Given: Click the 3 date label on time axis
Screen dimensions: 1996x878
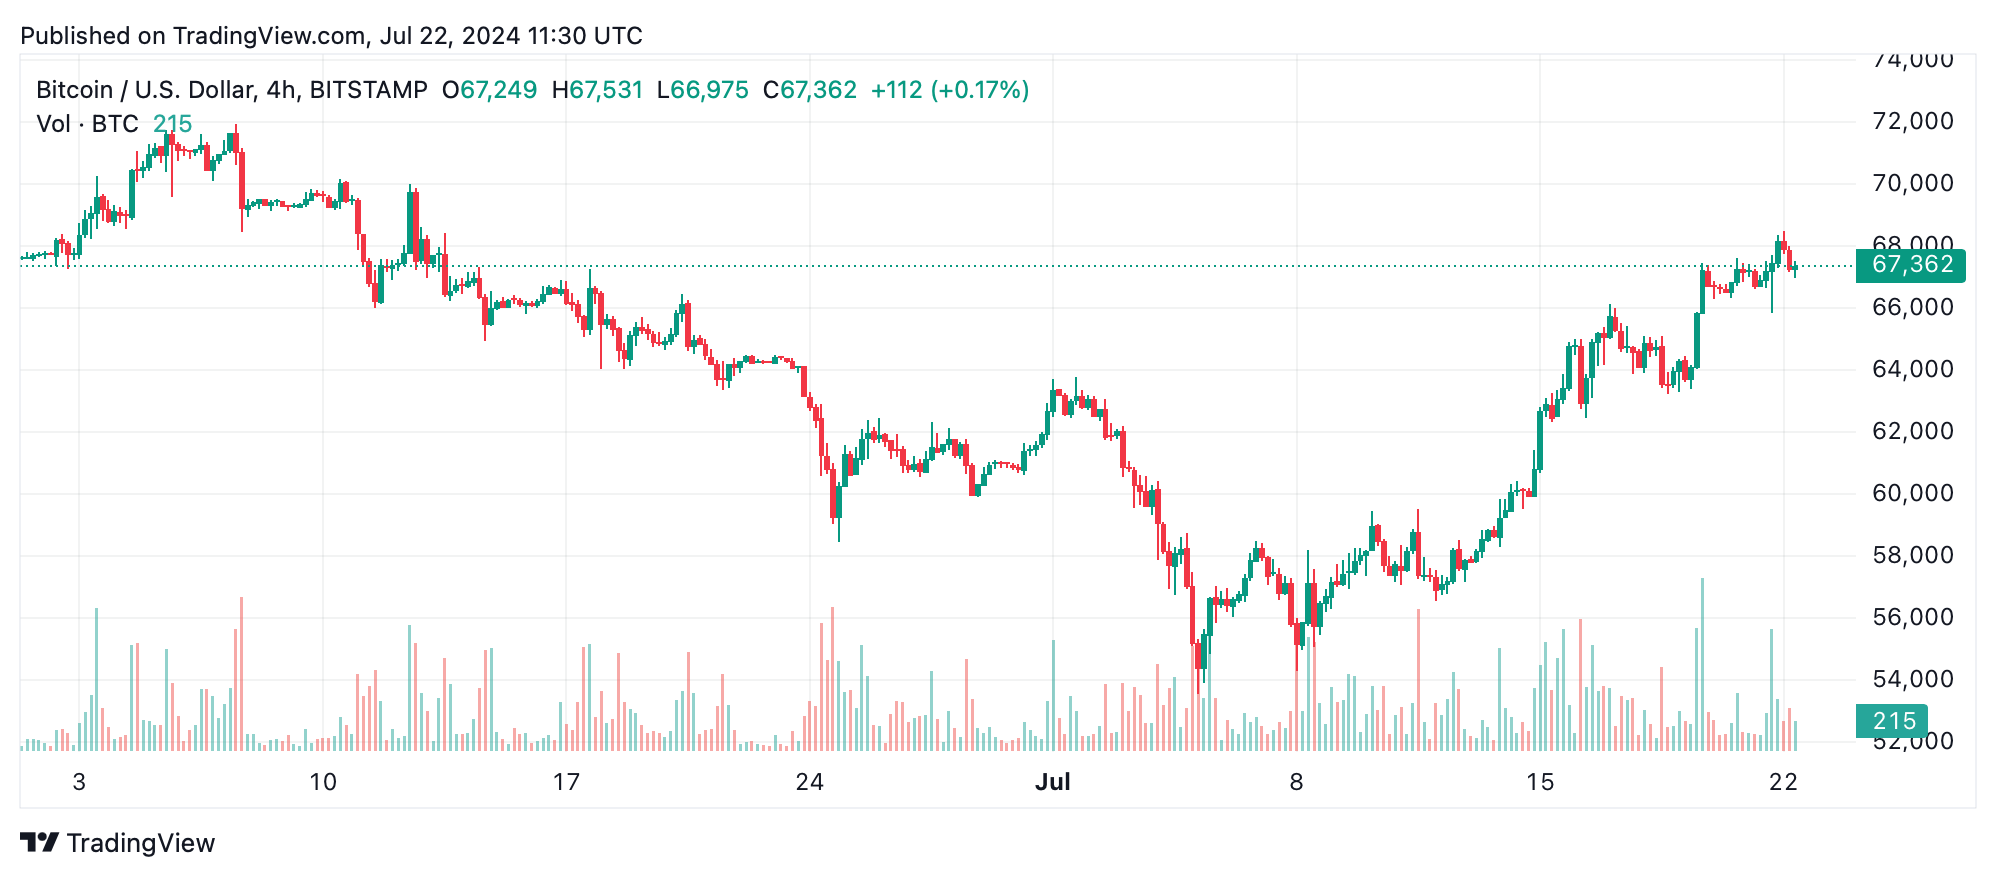Looking at the screenshot, I should click(x=79, y=782).
